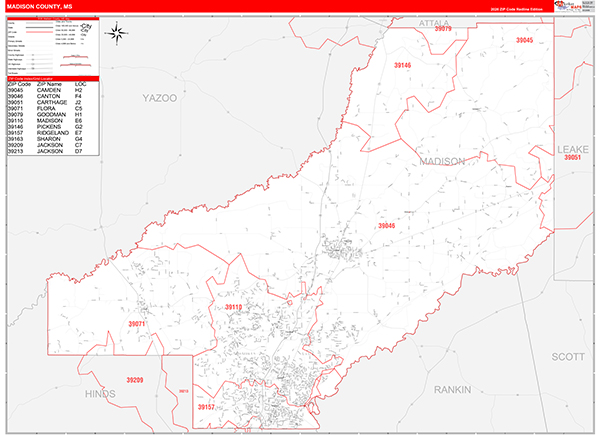Select the FLORA row in the ZIP index

[x=45, y=108]
